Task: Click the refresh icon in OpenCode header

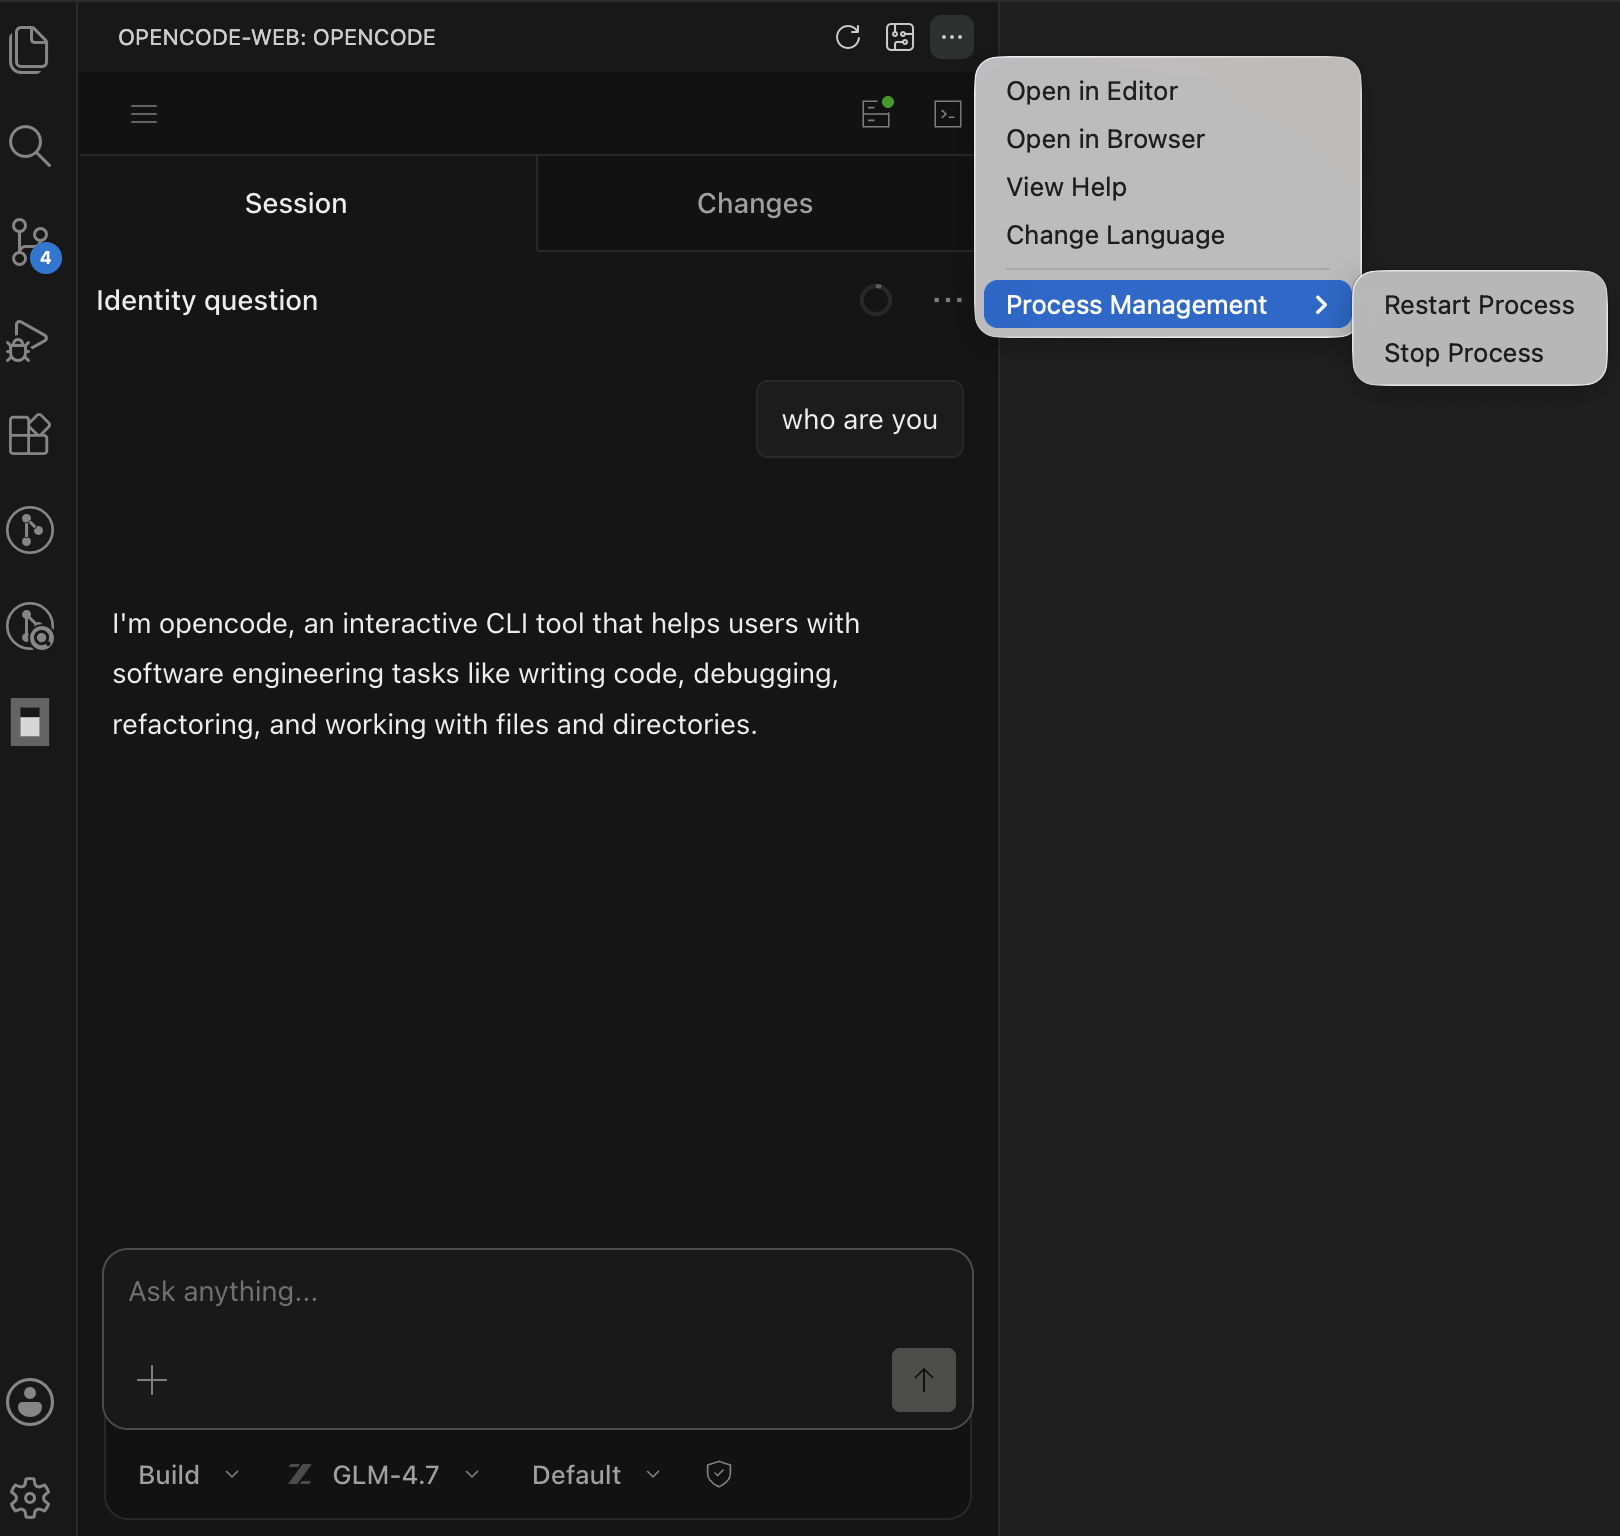Action: (x=848, y=37)
